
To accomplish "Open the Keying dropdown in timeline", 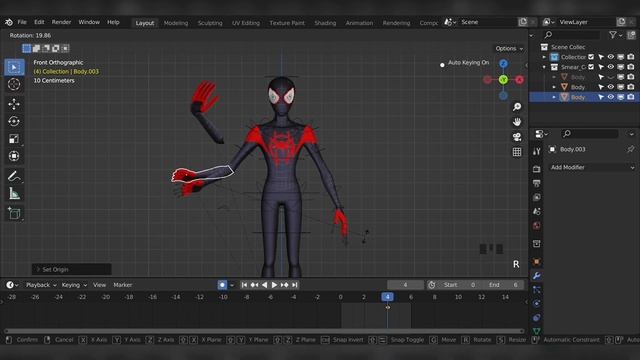I will click(74, 285).
